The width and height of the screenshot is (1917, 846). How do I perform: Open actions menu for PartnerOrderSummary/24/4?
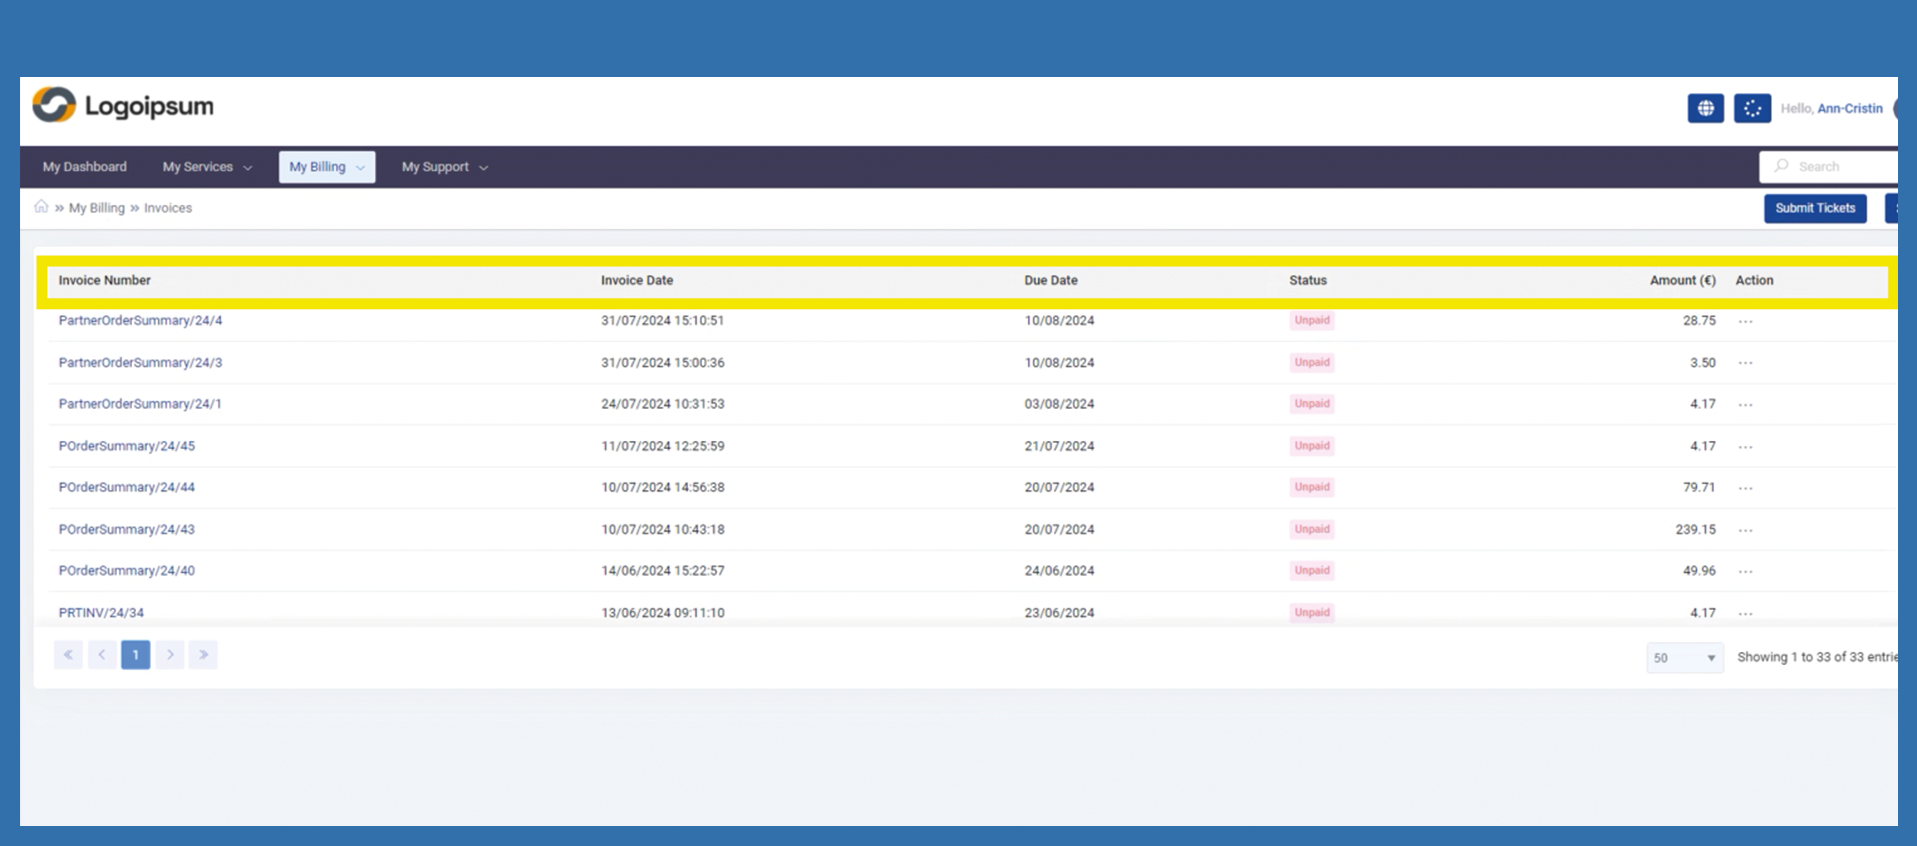pos(1745,321)
